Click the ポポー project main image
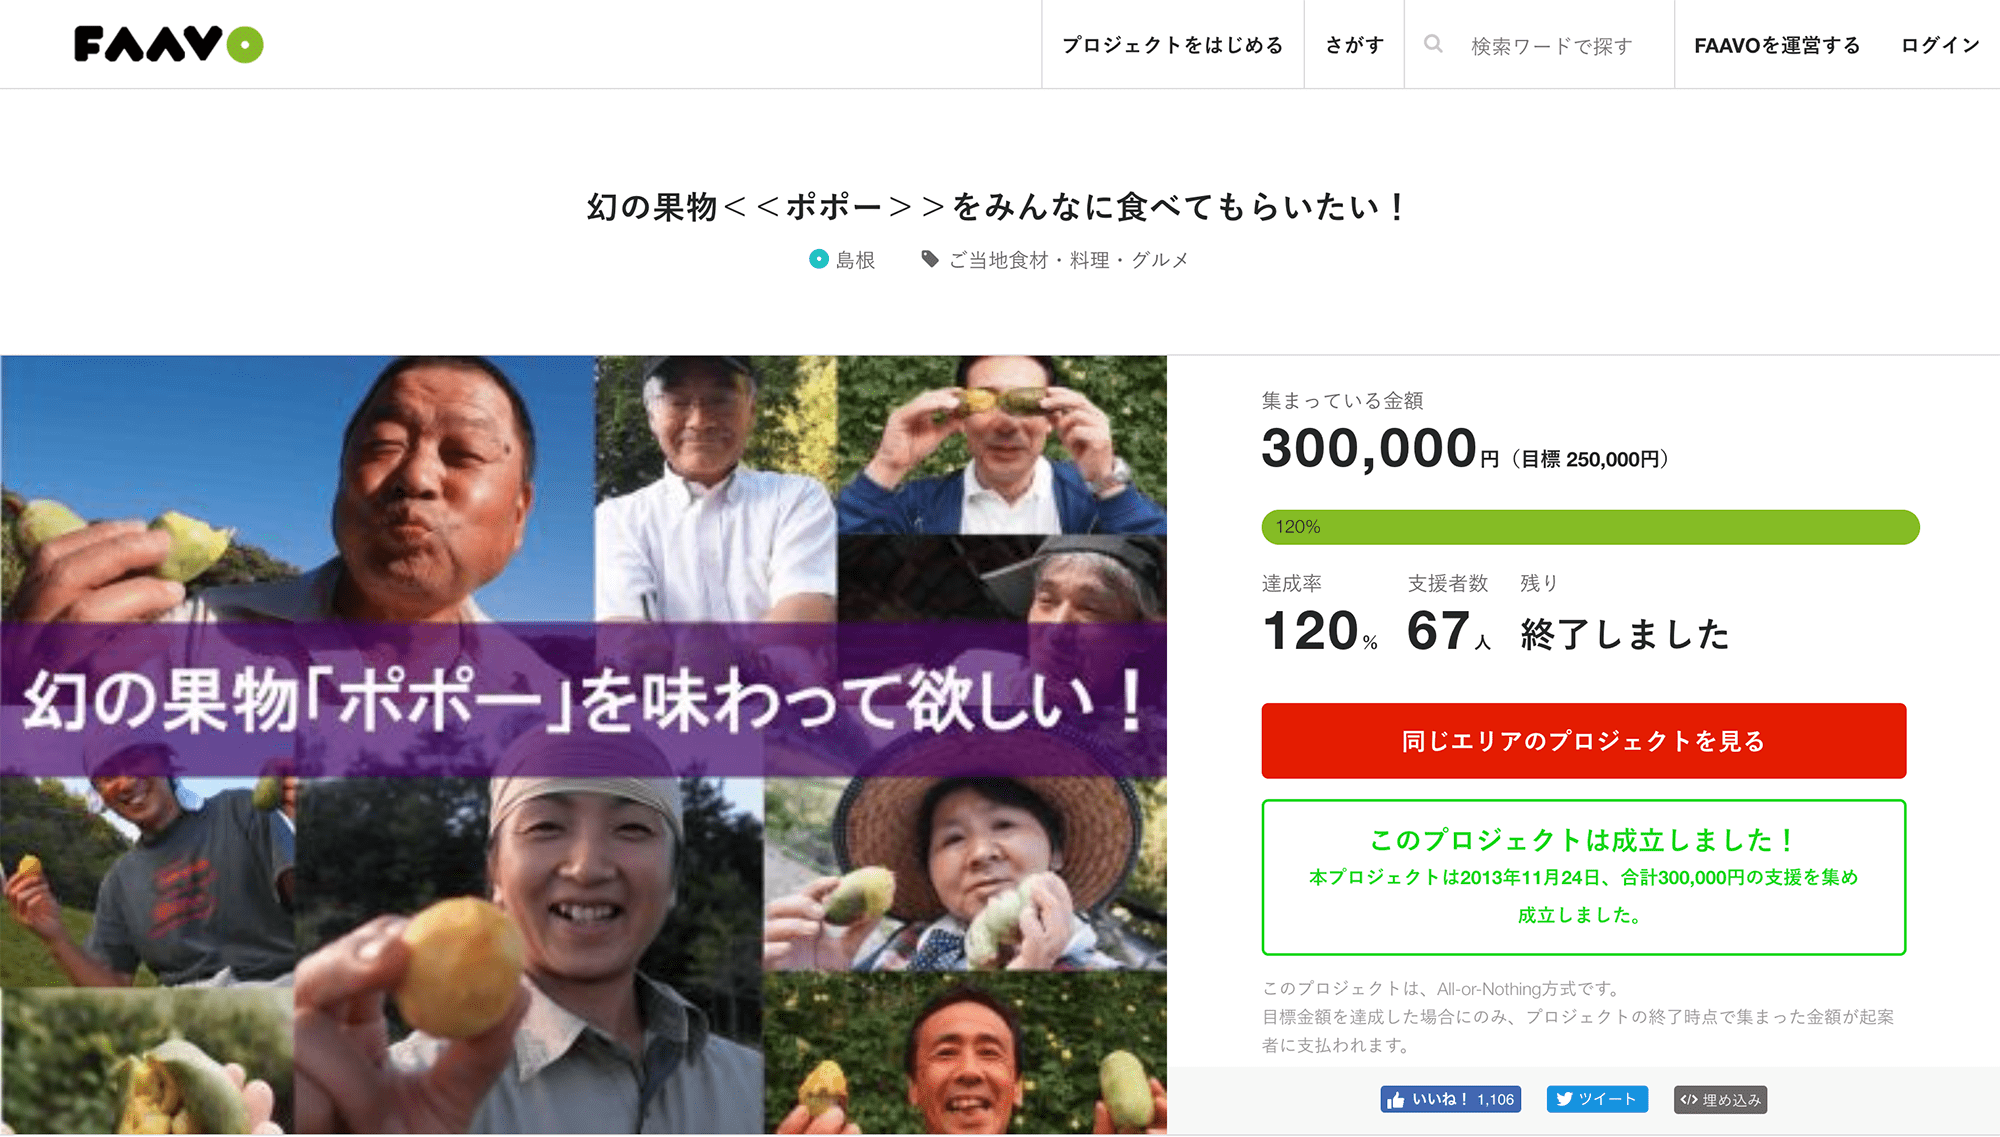Image resolution: width=2000 pixels, height=1137 pixels. (583, 745)
